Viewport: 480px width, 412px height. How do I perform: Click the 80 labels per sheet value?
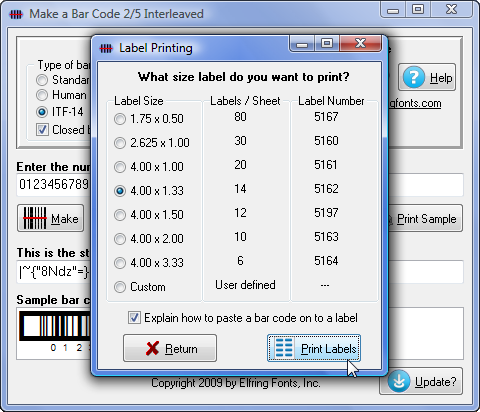(x=240, y=117)
